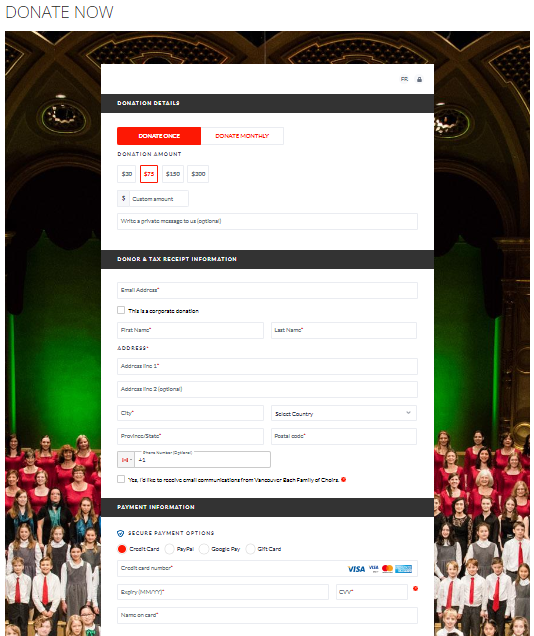Check the corporate donation checkbox
534x636 pixels.
pos(121,310)
